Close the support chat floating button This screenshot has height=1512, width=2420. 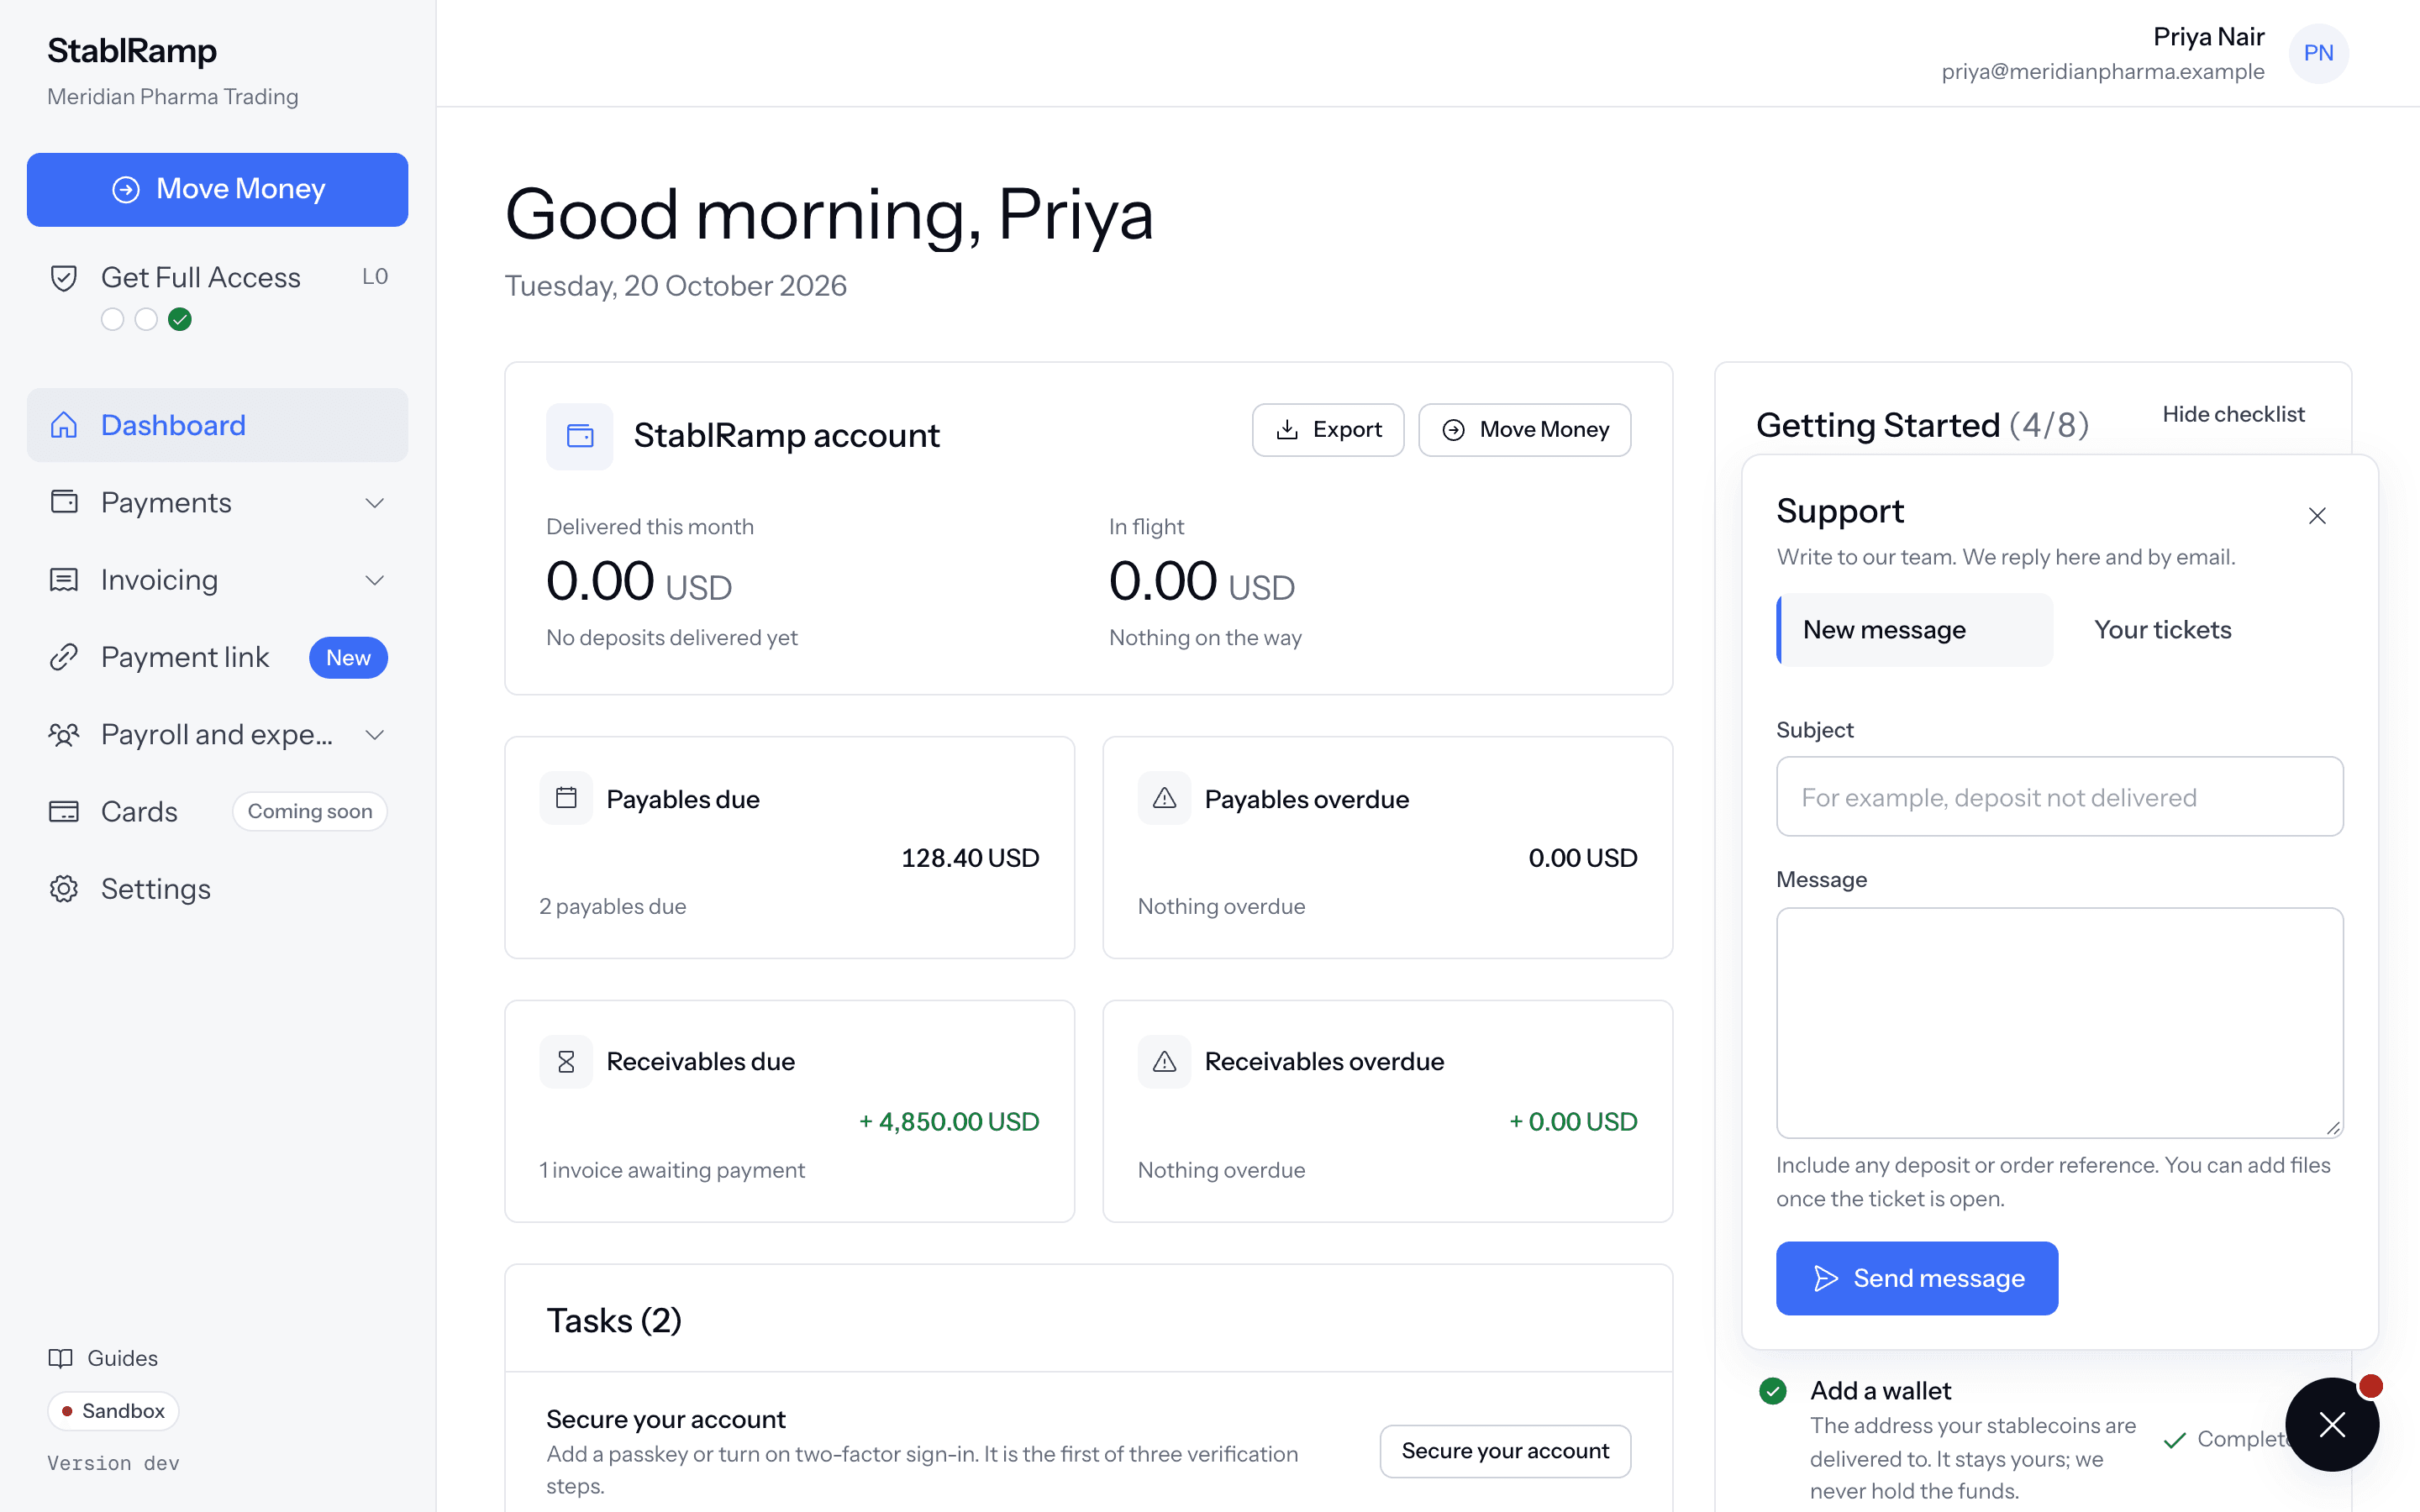click(2332, 1424)
